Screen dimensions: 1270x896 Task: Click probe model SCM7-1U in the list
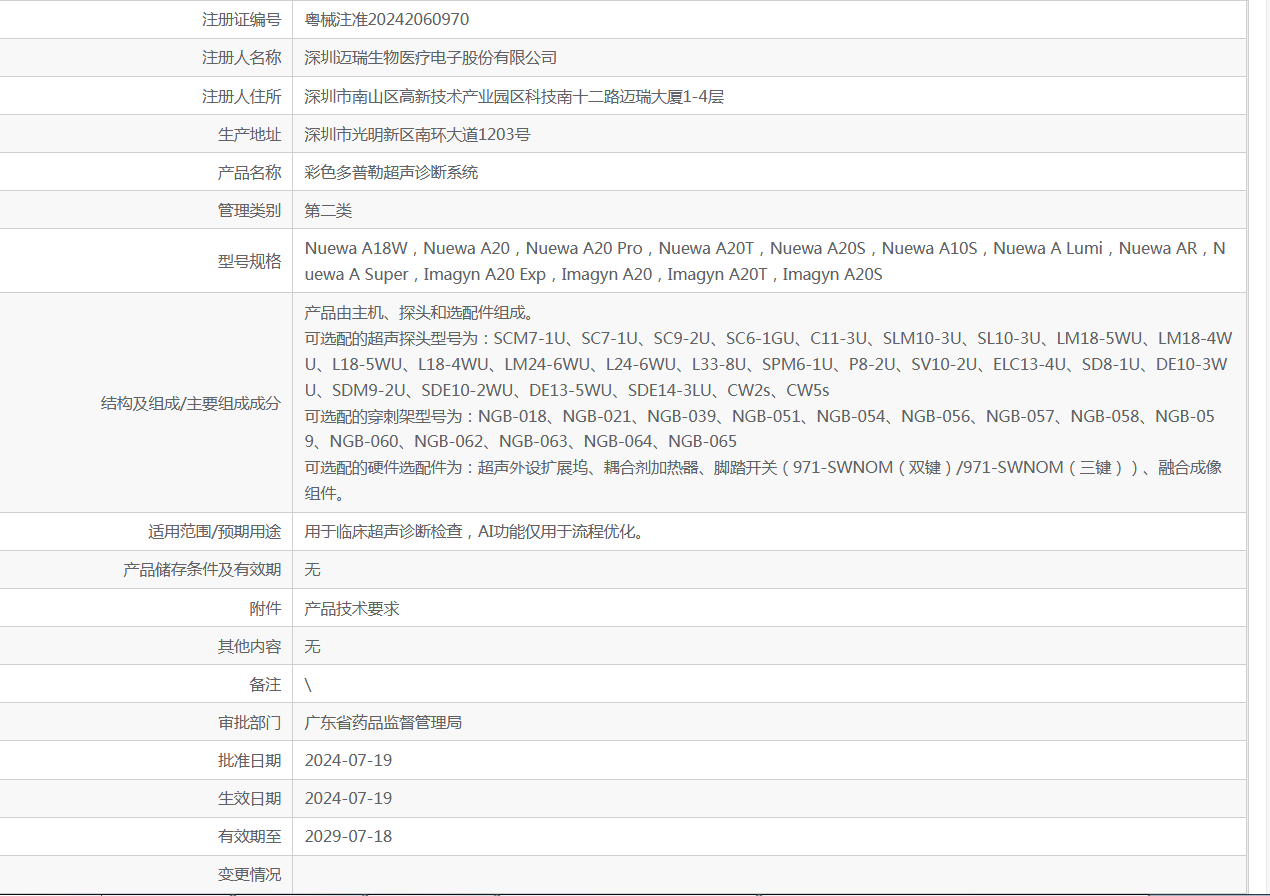point(531,338)
